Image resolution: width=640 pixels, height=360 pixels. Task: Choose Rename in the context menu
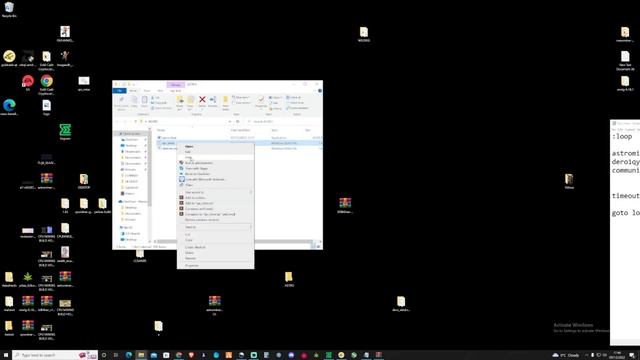215,258
